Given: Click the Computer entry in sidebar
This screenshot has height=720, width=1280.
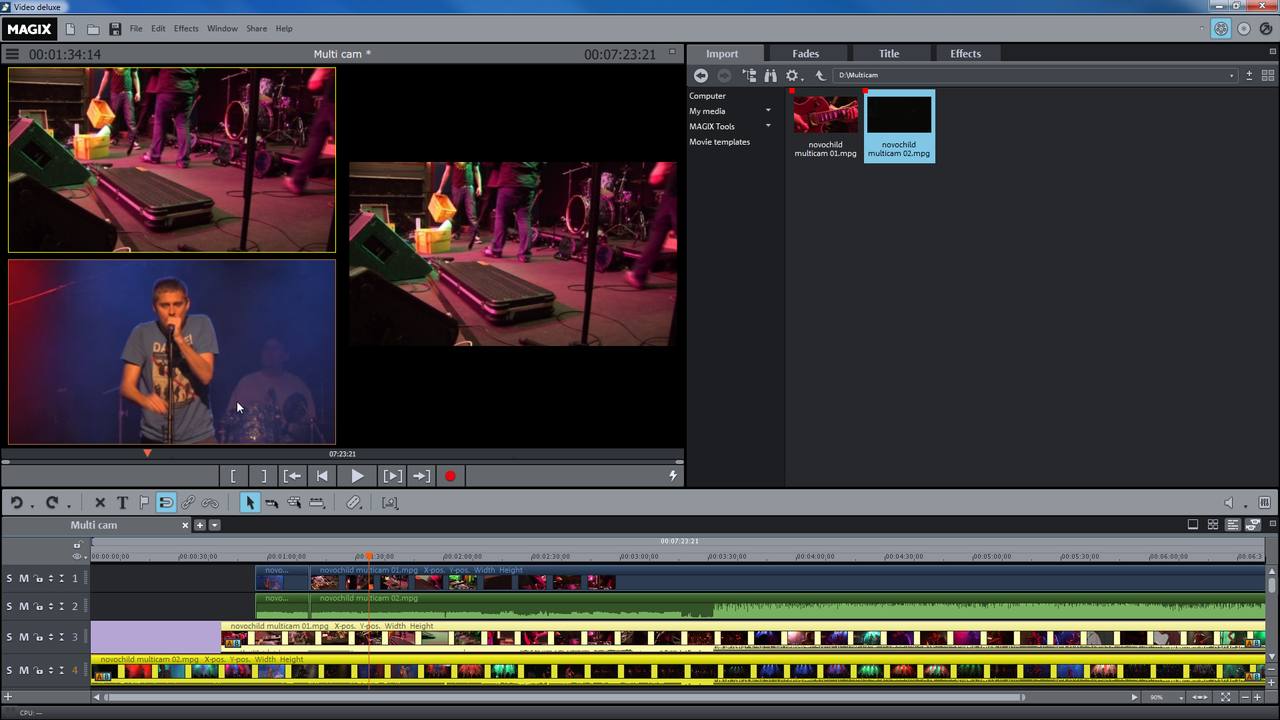Looking at the screenshot, I should point(707,96).
